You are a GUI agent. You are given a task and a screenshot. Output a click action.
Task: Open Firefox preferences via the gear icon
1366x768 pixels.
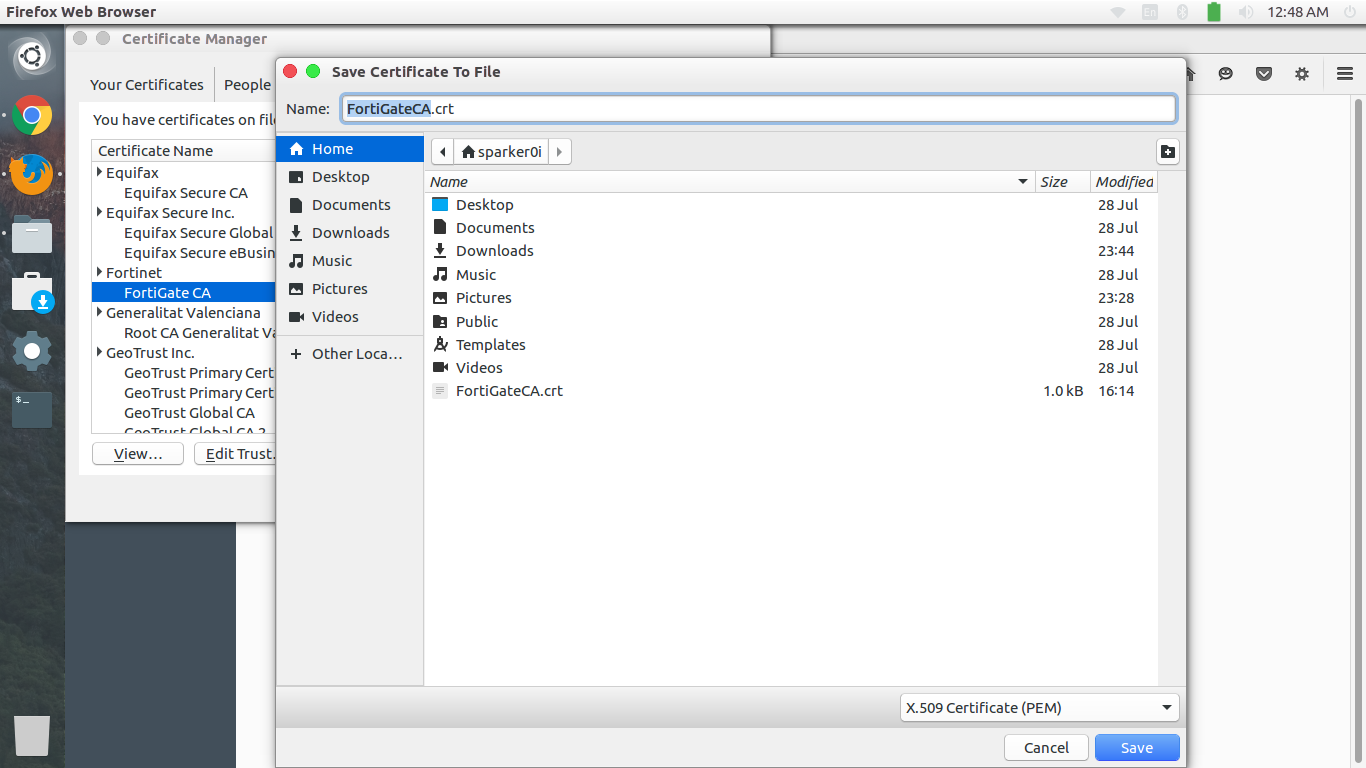[1301, 73]
